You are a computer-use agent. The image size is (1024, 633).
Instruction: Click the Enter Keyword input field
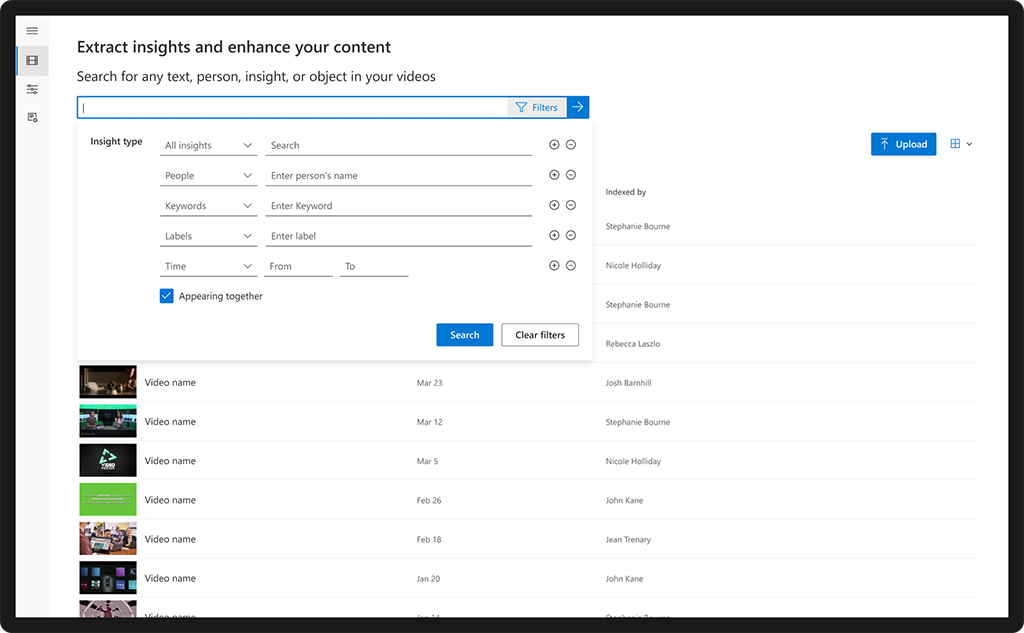[x=398, y=205]
